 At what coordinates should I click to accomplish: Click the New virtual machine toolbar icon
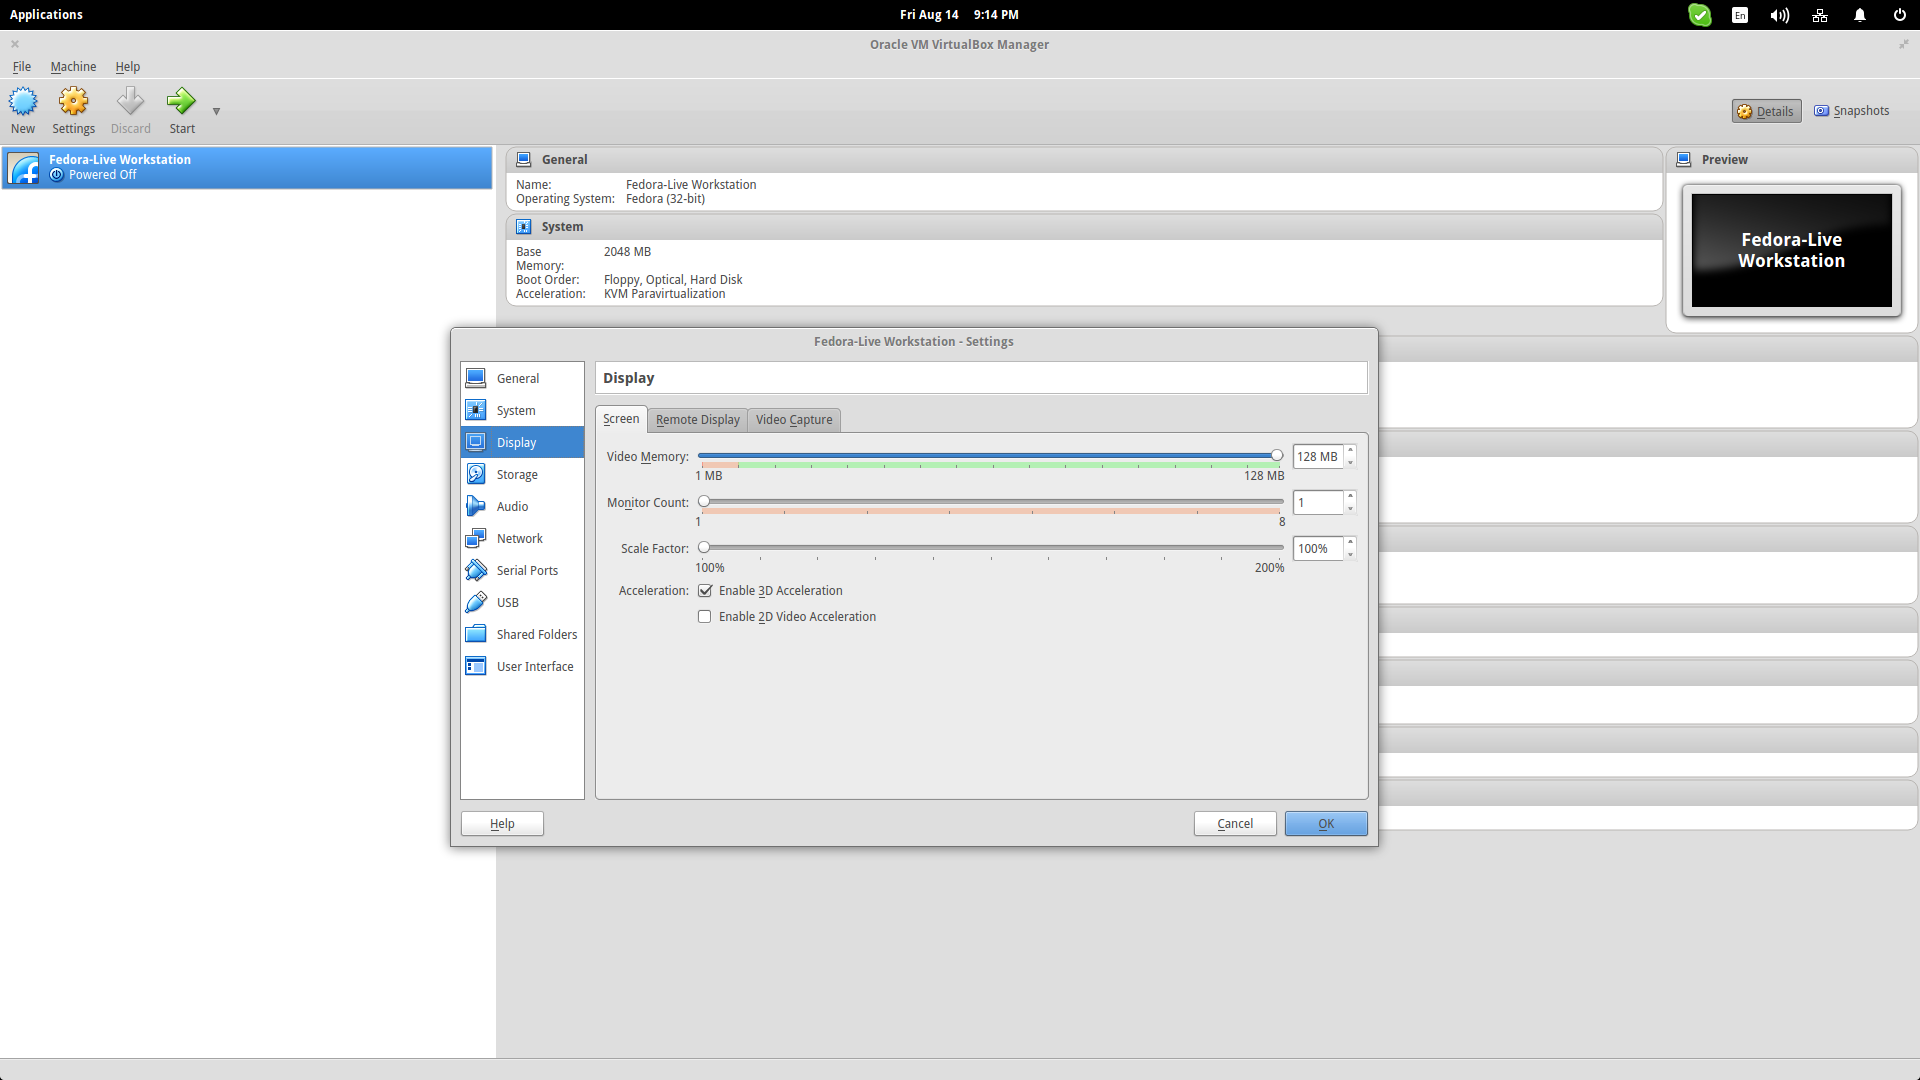pyautogui.click(x=23, y=101)
